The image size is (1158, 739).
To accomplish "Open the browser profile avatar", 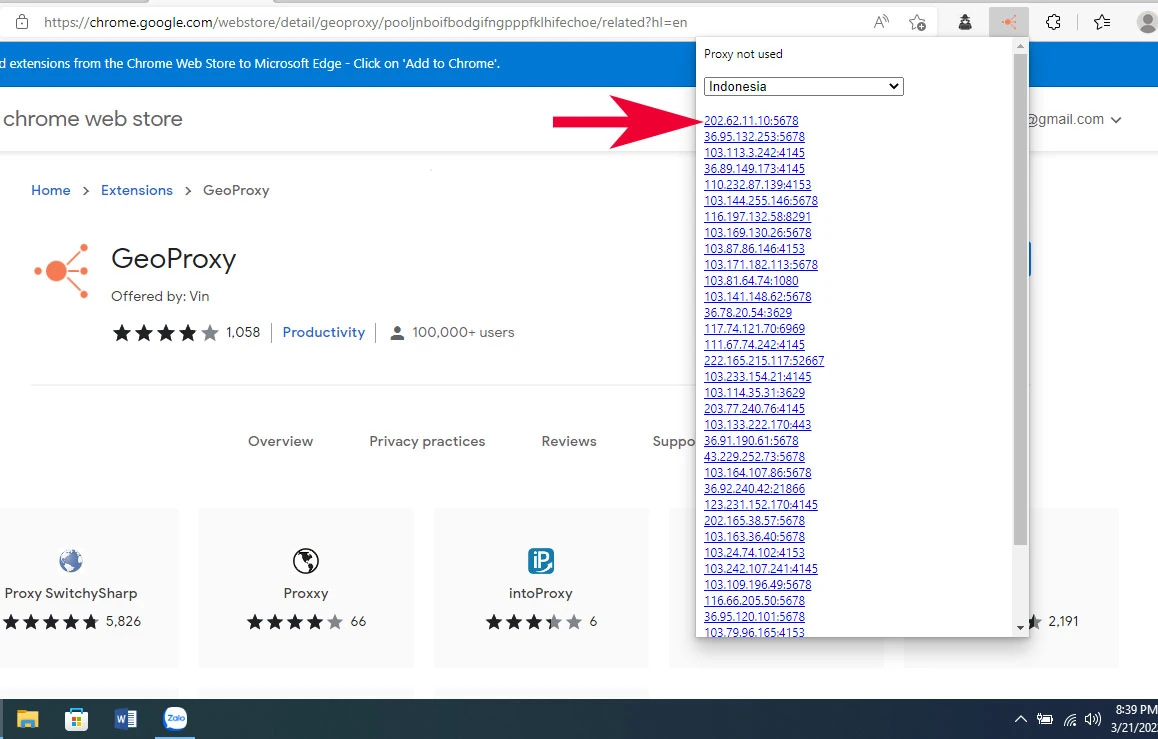I will [1147, 22].
